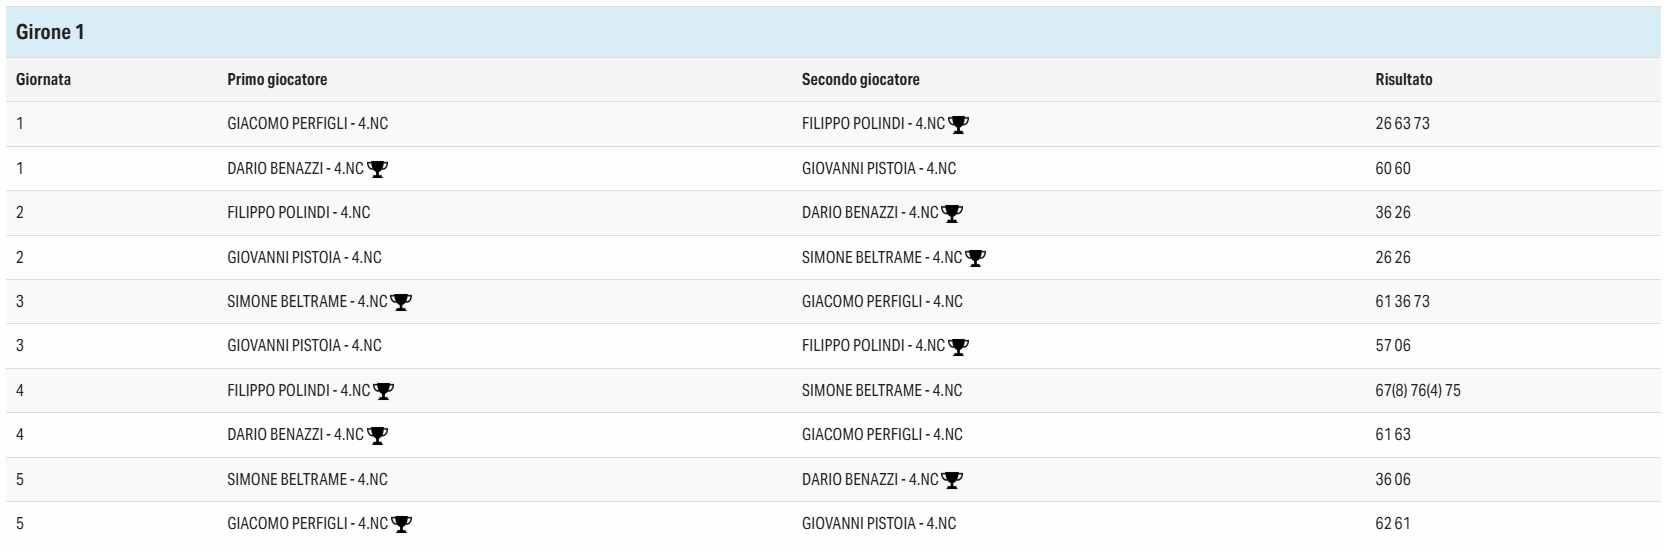
Task: Select the result 67(8) 76(4) 75
Action: pos(1417,391)
